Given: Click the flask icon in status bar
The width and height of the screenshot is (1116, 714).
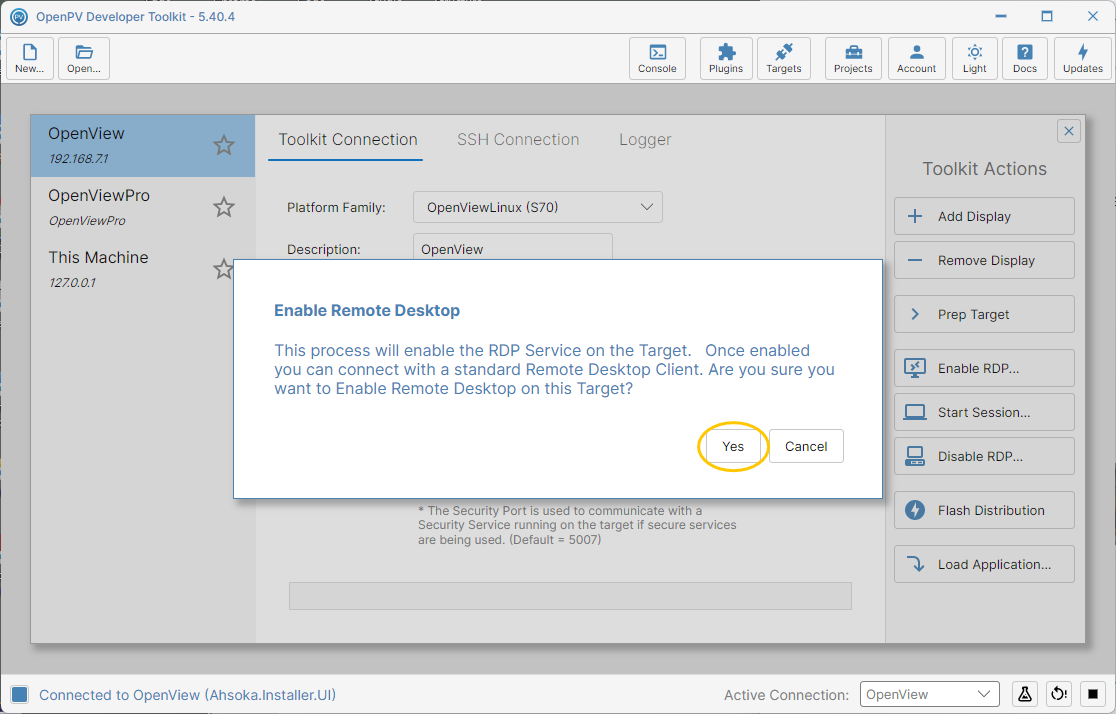Looking at the screenshot, I should pos(1025,694).
